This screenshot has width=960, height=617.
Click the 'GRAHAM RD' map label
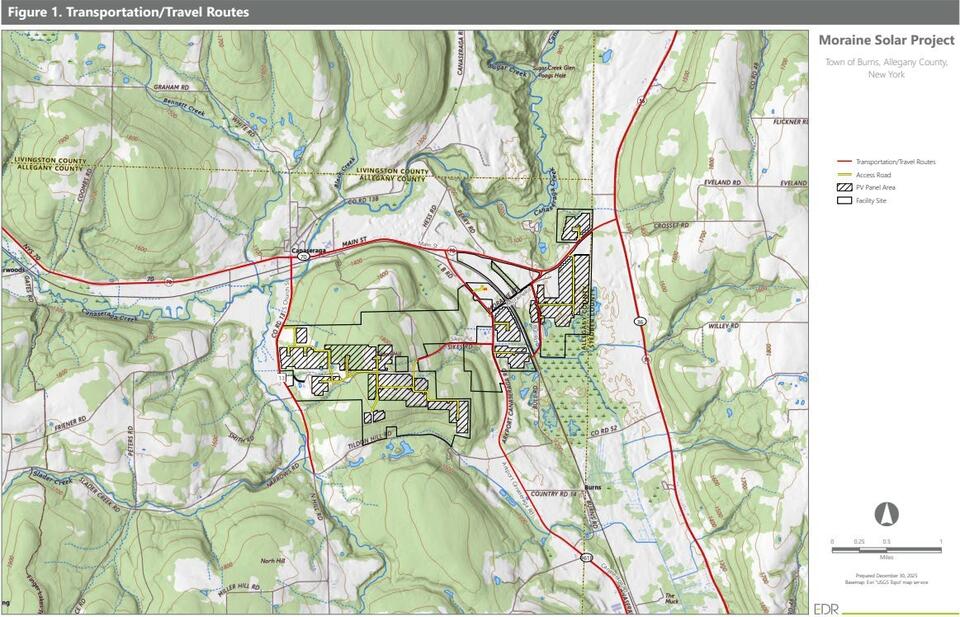[171, 88]
